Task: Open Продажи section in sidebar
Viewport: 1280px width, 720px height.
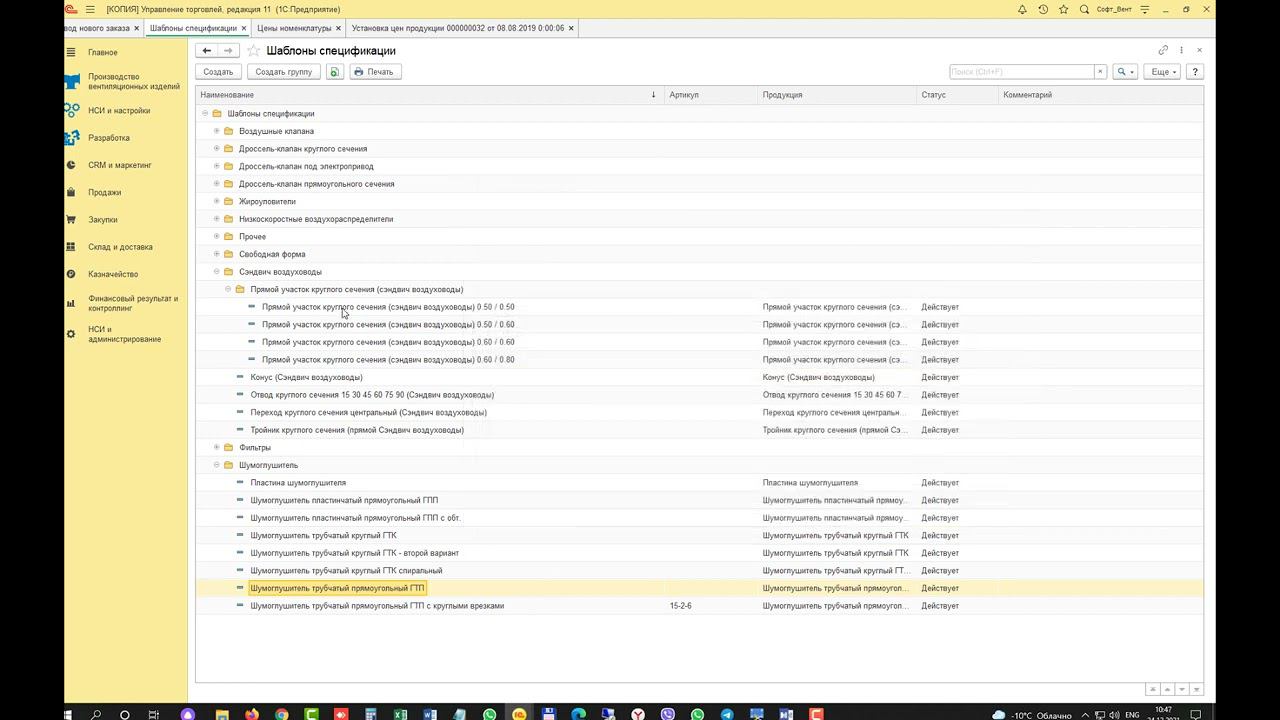Action: click(x=104, y=192)
